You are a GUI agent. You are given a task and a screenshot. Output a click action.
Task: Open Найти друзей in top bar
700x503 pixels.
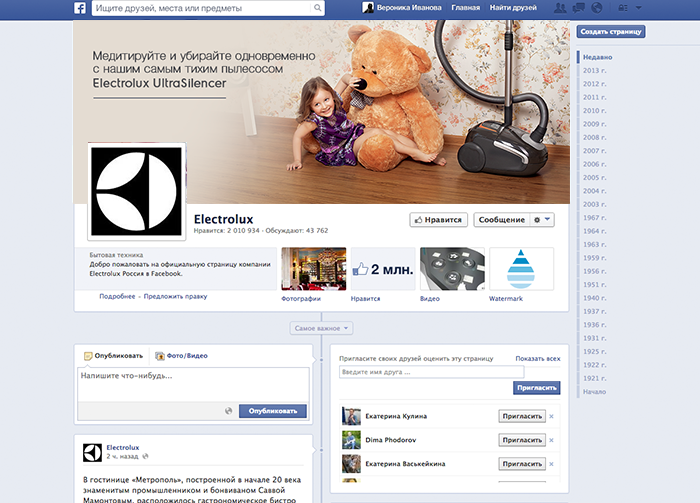point(513,8)
